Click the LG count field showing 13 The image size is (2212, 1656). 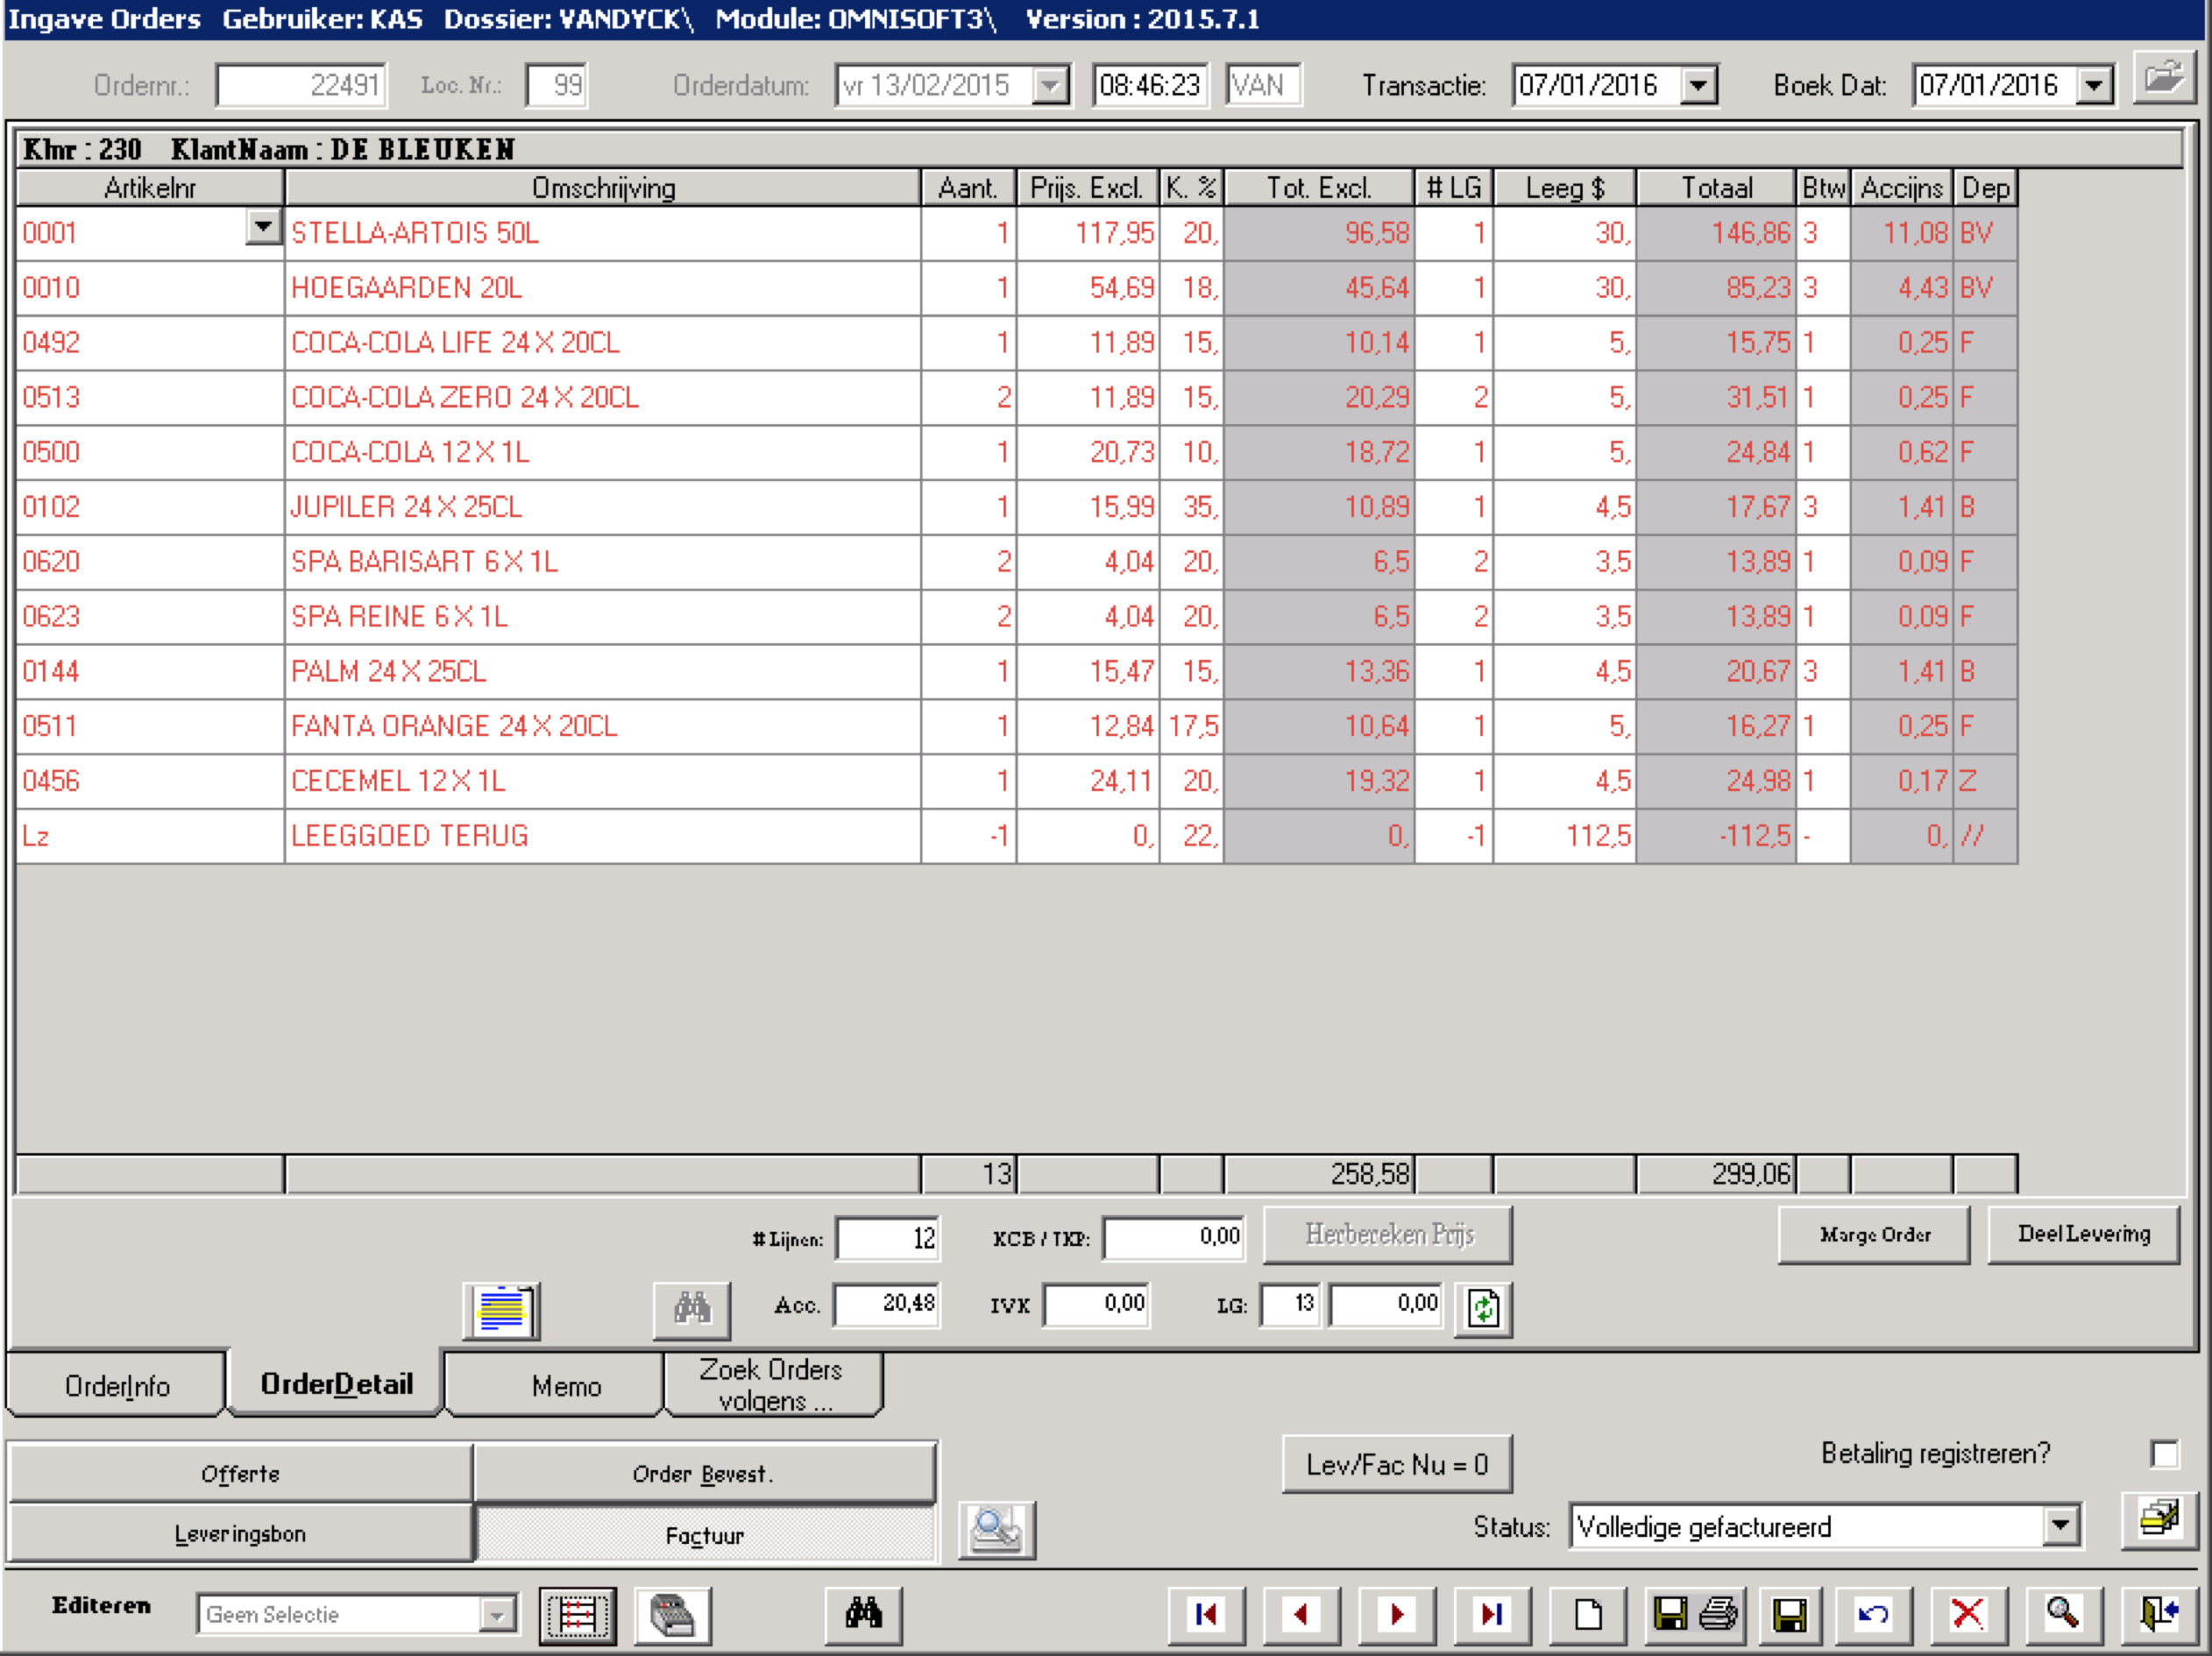point(1290,1304)
